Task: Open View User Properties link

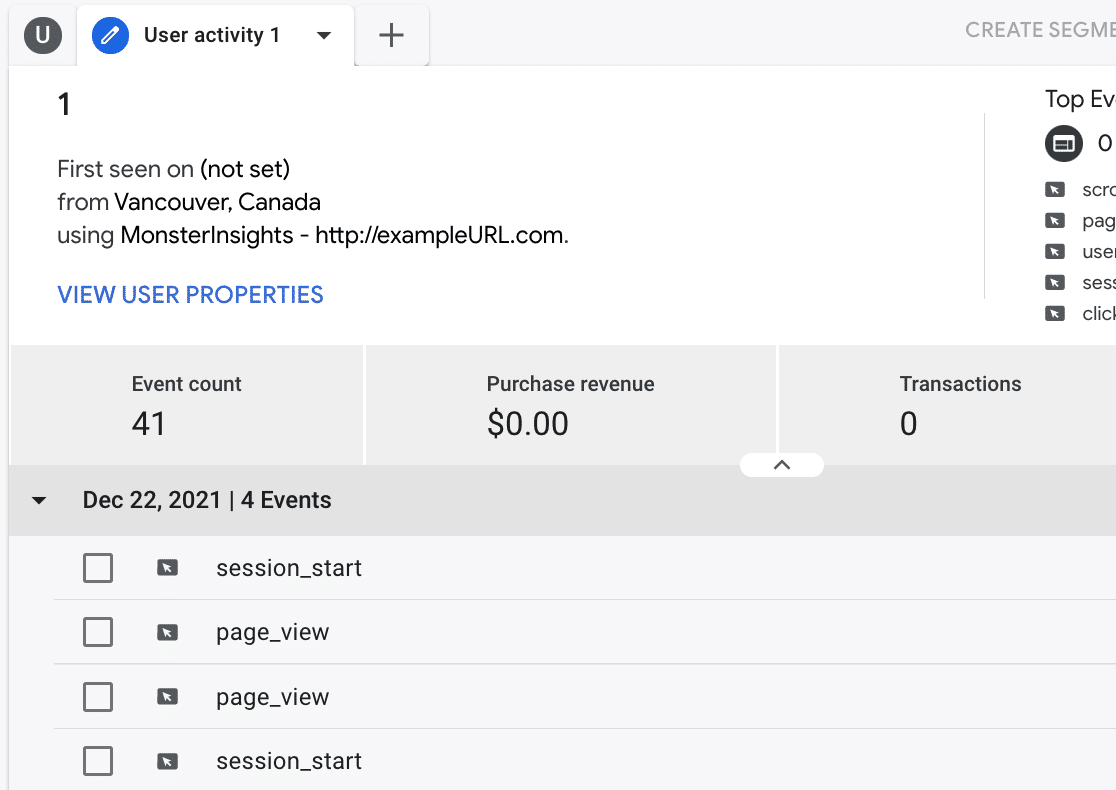Action: point(190,295)
